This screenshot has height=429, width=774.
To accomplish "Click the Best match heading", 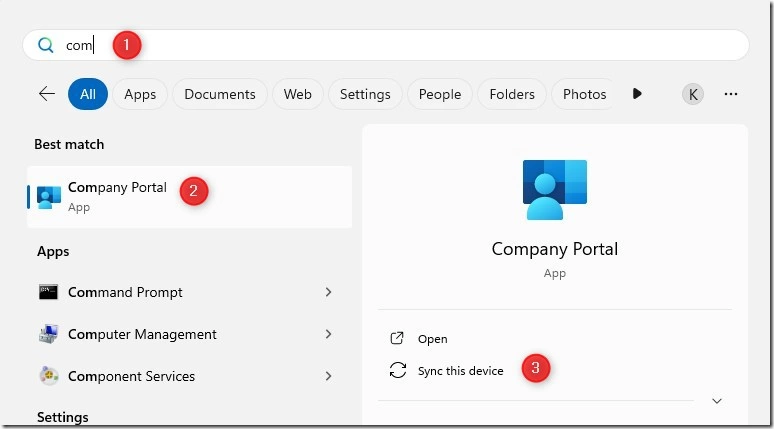I will tap(69, 145).
